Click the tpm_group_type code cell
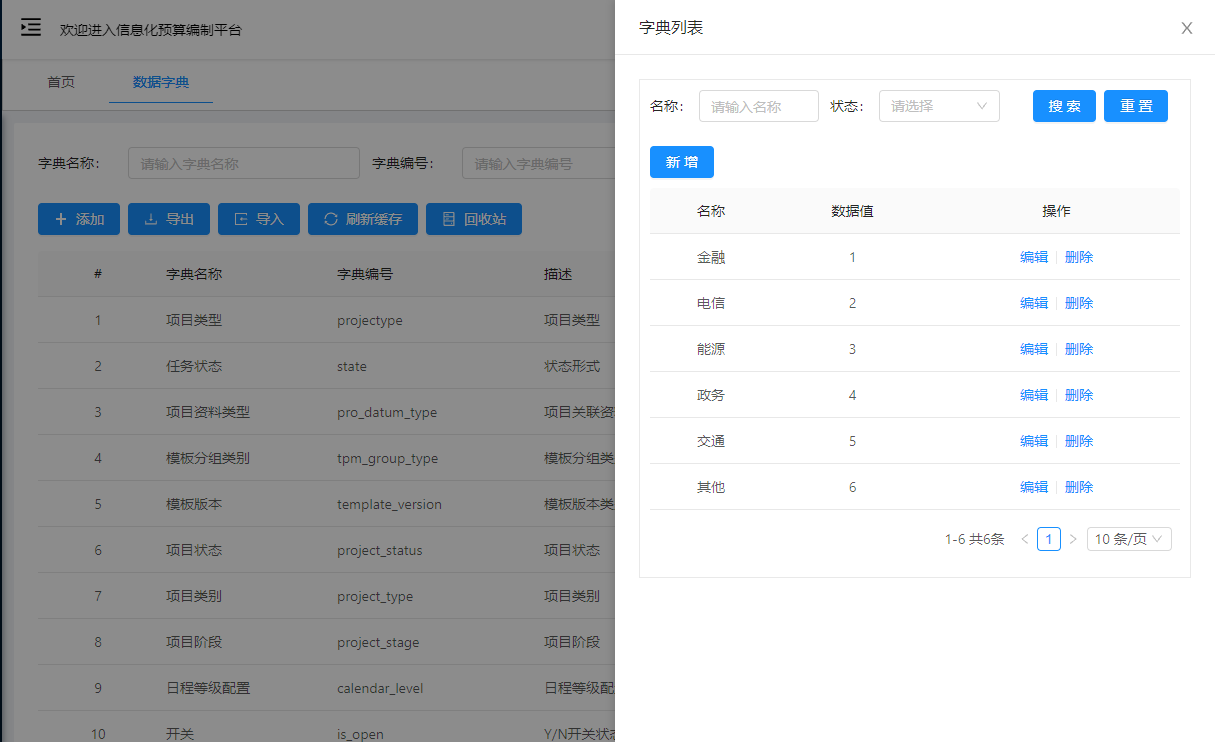Viewport: 1215px width, 742px height. (x=388, y=458)
